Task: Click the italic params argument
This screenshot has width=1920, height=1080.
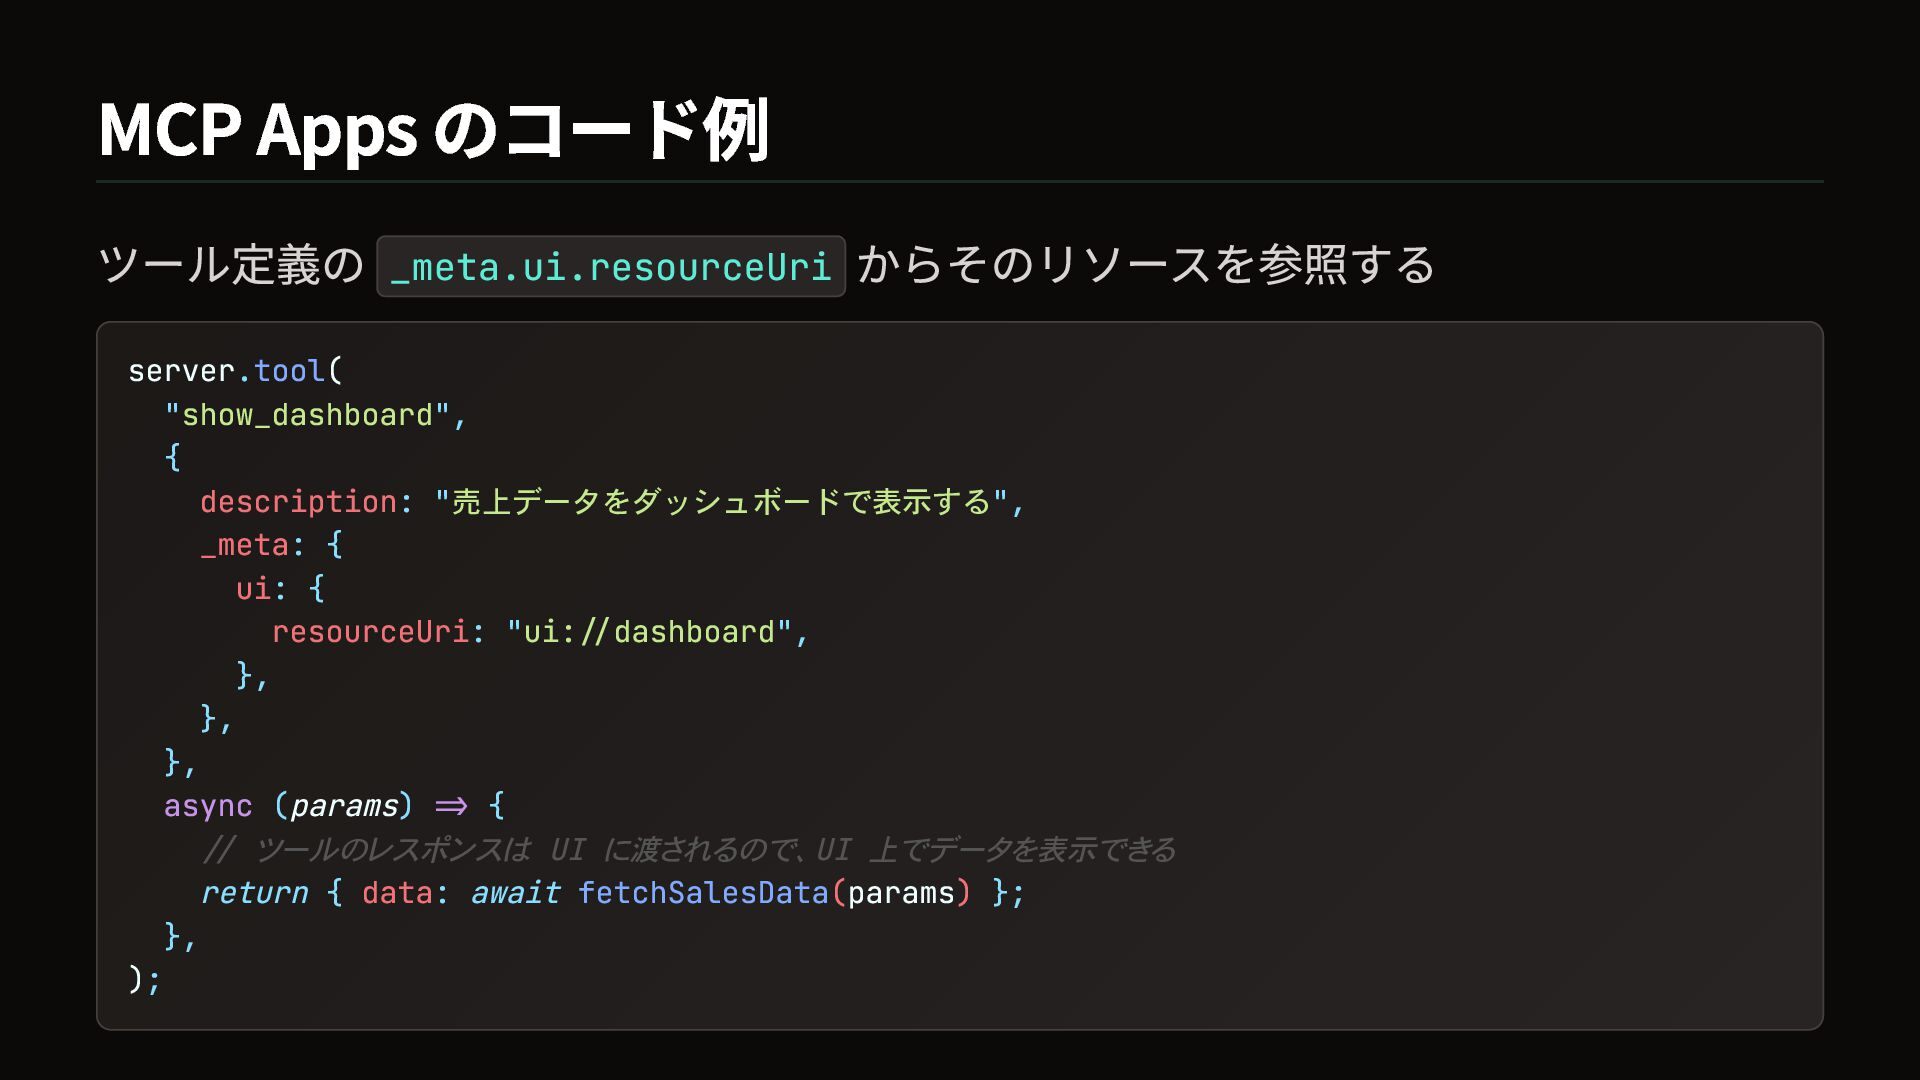Action: pos(344,806)
